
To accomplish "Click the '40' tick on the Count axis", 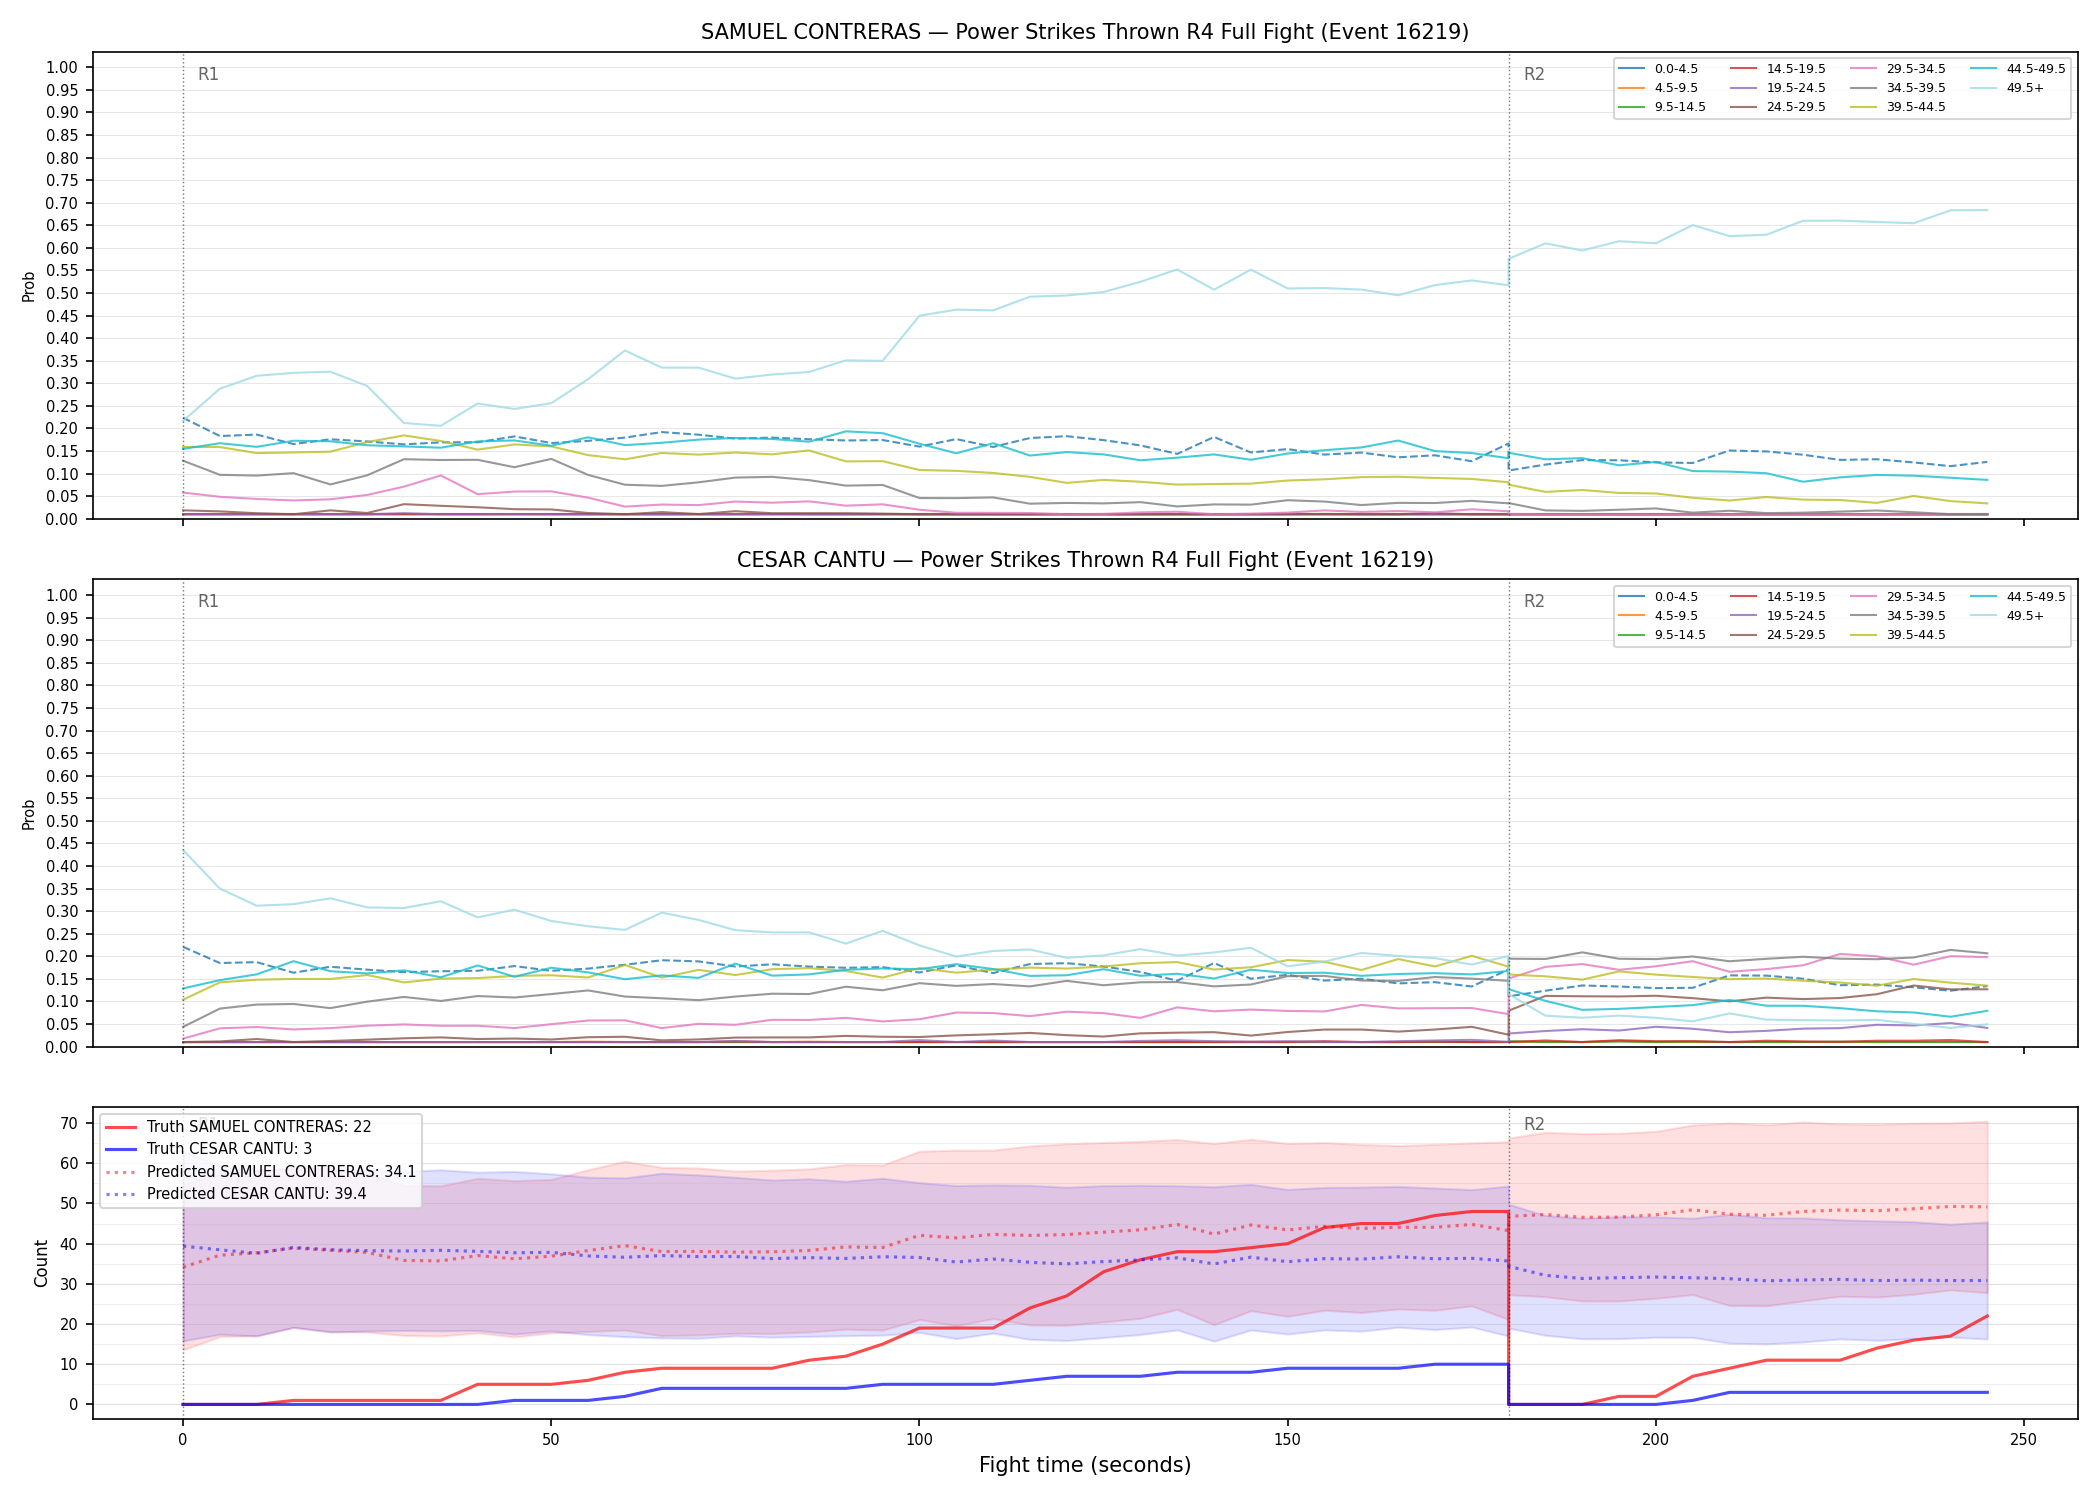I will coord(69,1244).
